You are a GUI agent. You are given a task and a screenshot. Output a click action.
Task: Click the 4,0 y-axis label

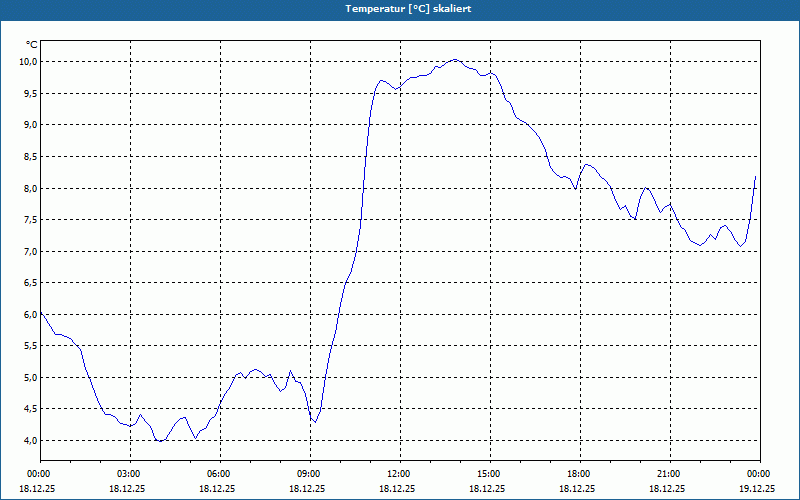[31, 440]
